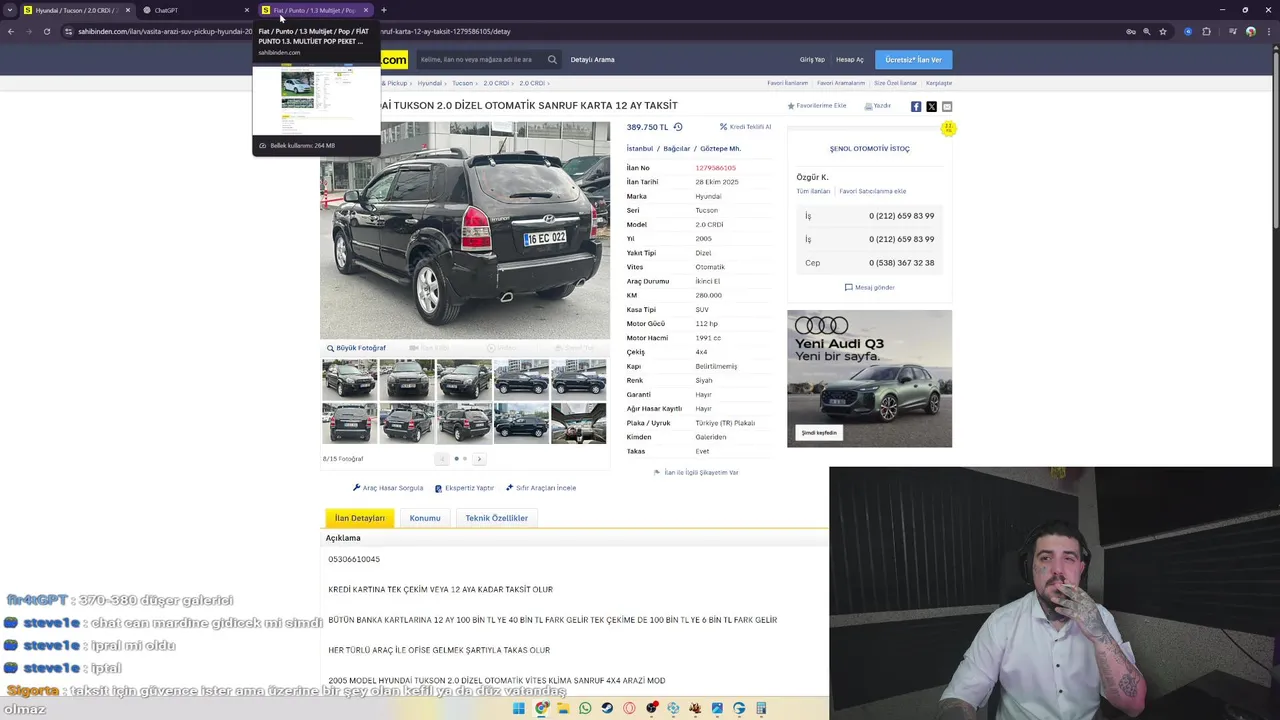Click the Karşılaştır link
This screenshot has height=720, width=1280.
pyautogui.click(x=939, y=83)
